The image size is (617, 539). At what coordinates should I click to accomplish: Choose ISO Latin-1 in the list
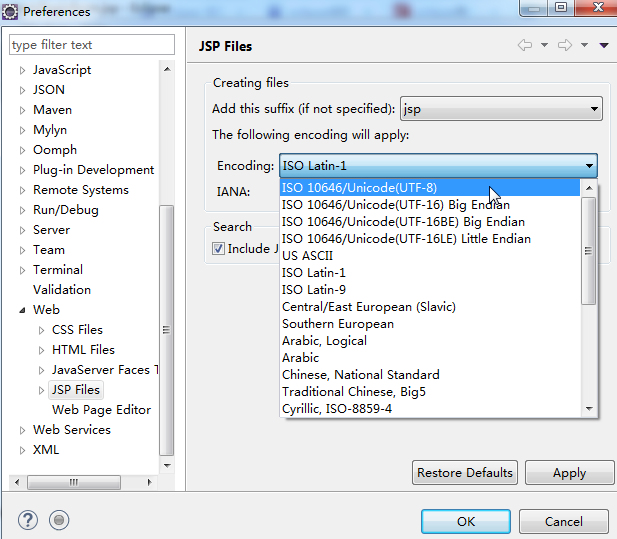(x=430, y=273)
